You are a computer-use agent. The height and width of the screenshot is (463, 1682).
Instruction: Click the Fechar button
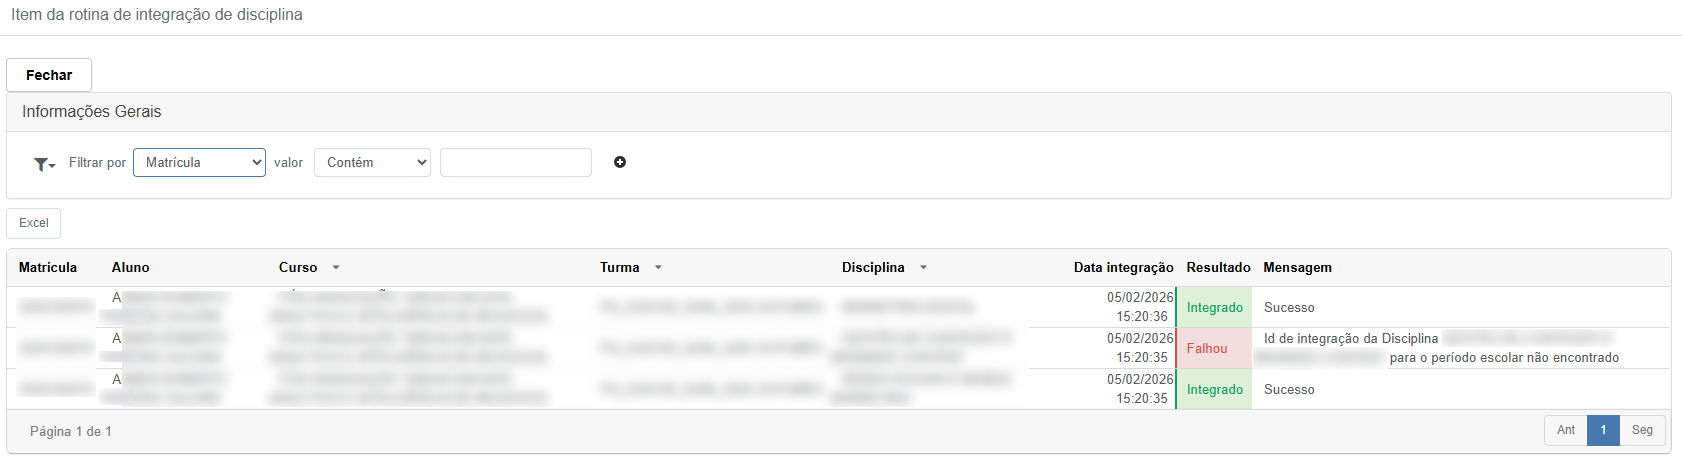(49, 75)
